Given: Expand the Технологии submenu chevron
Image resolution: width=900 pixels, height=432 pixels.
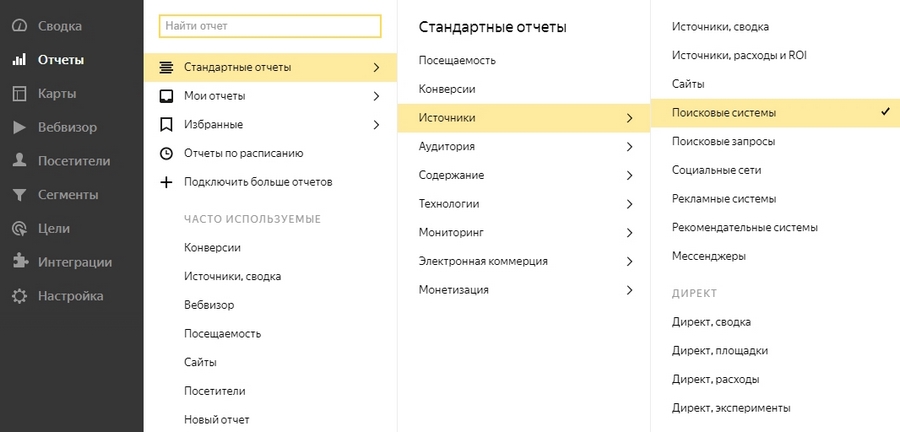Looking at the screenshot, I should pos(630,204).
